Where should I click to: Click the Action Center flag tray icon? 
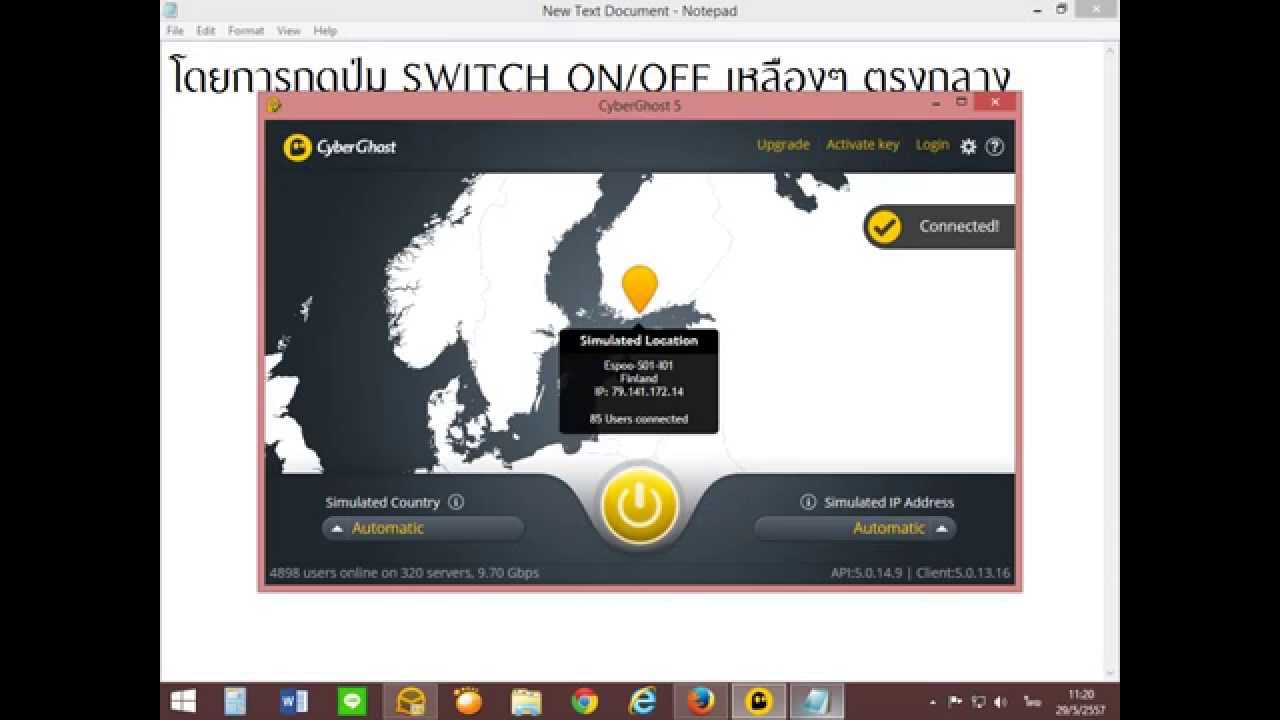[x=955, y=702]
